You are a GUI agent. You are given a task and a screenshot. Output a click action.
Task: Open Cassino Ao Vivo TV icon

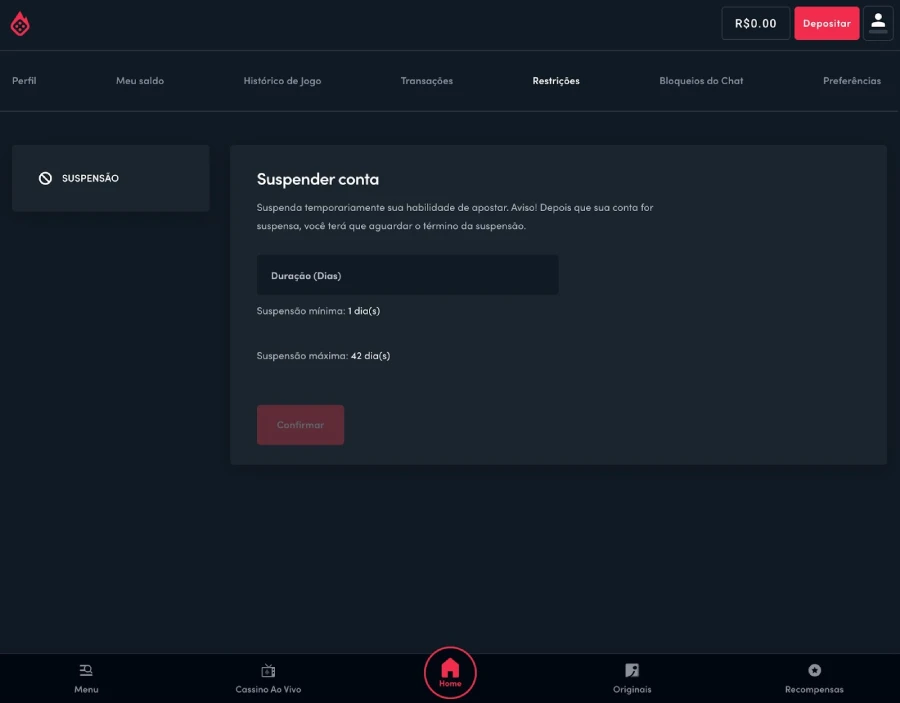[268, 670]
